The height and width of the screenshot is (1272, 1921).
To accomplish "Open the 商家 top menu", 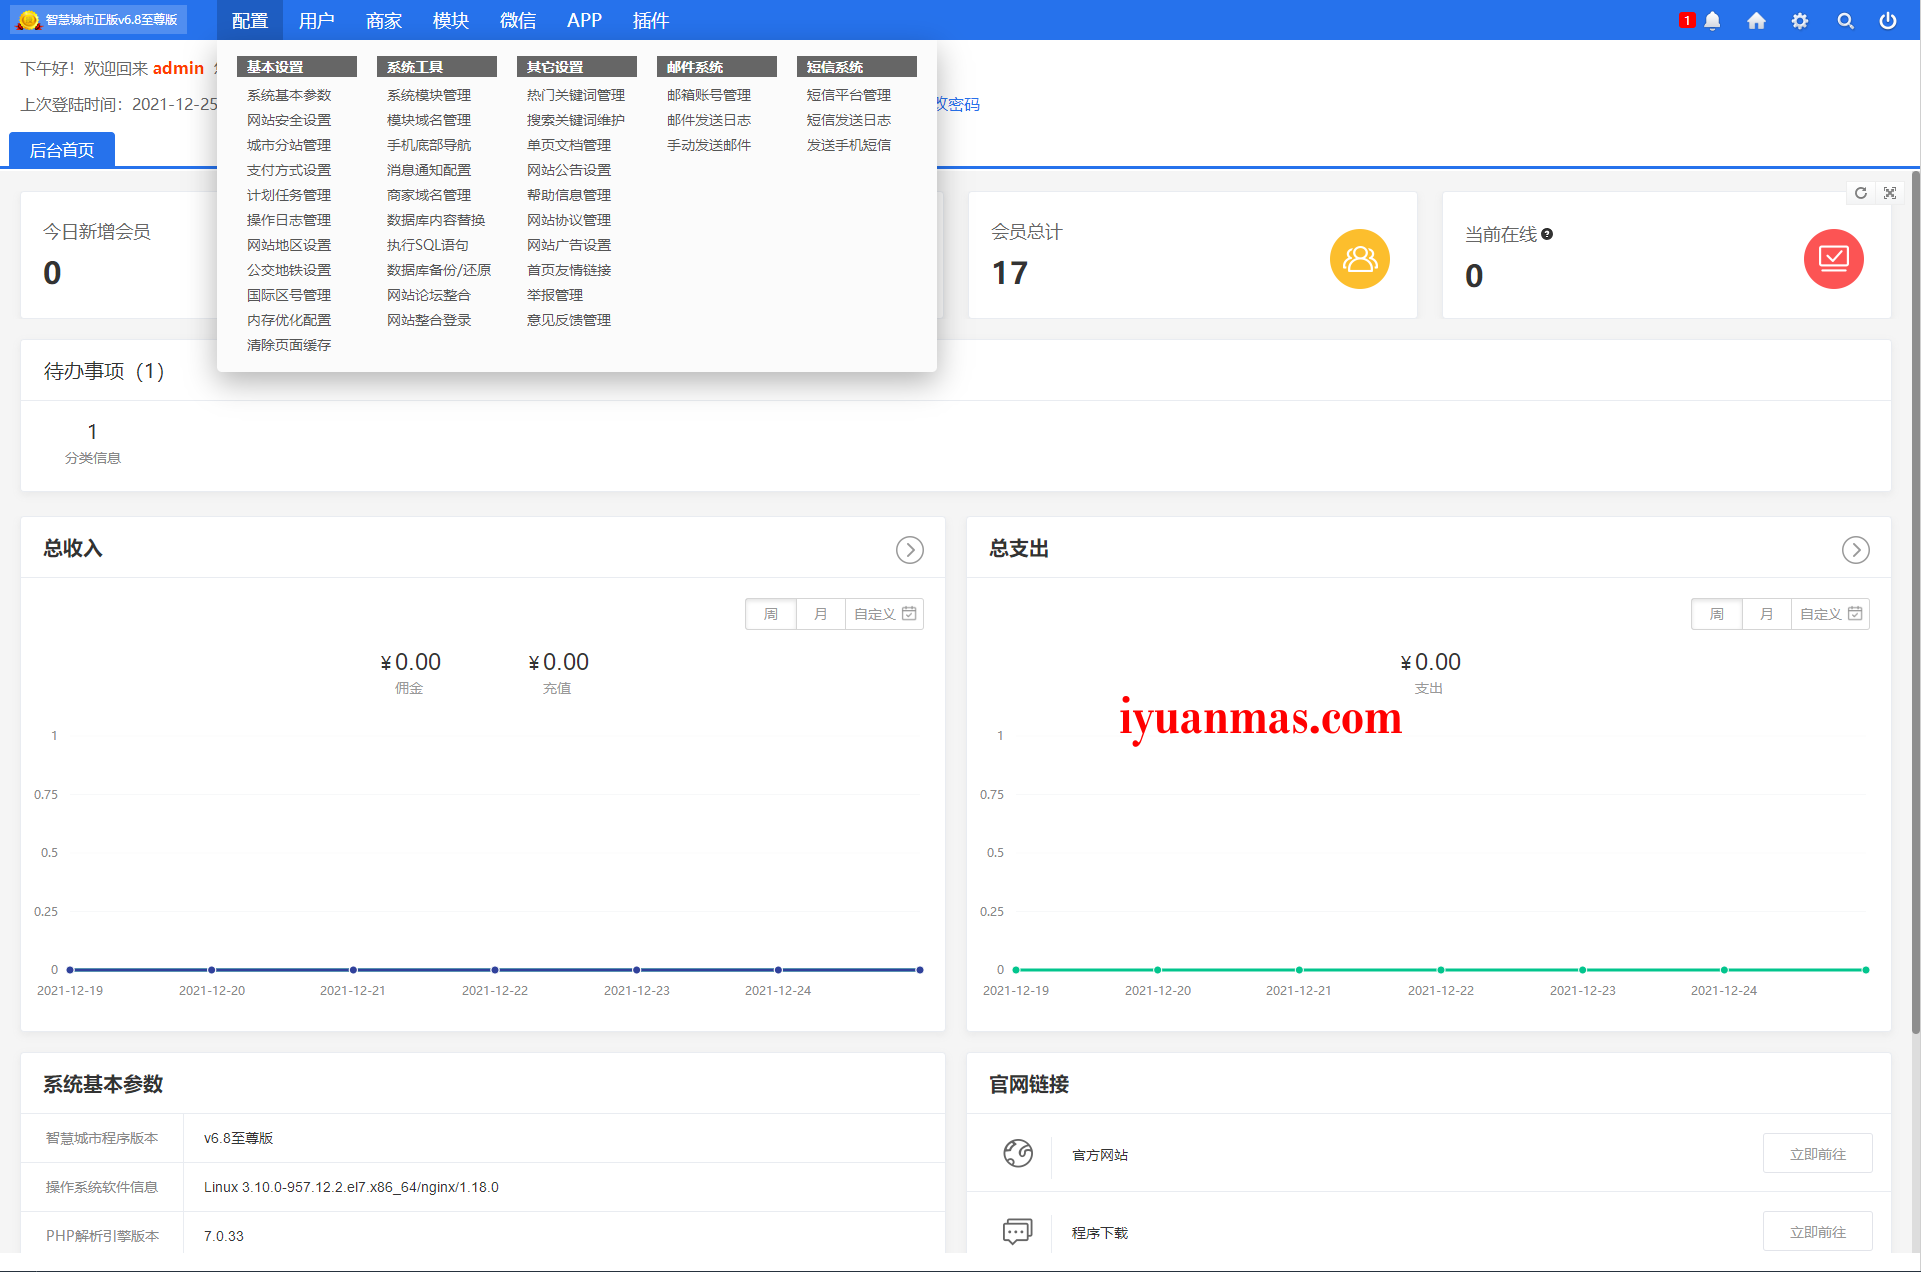I will [x=384, y=20].
